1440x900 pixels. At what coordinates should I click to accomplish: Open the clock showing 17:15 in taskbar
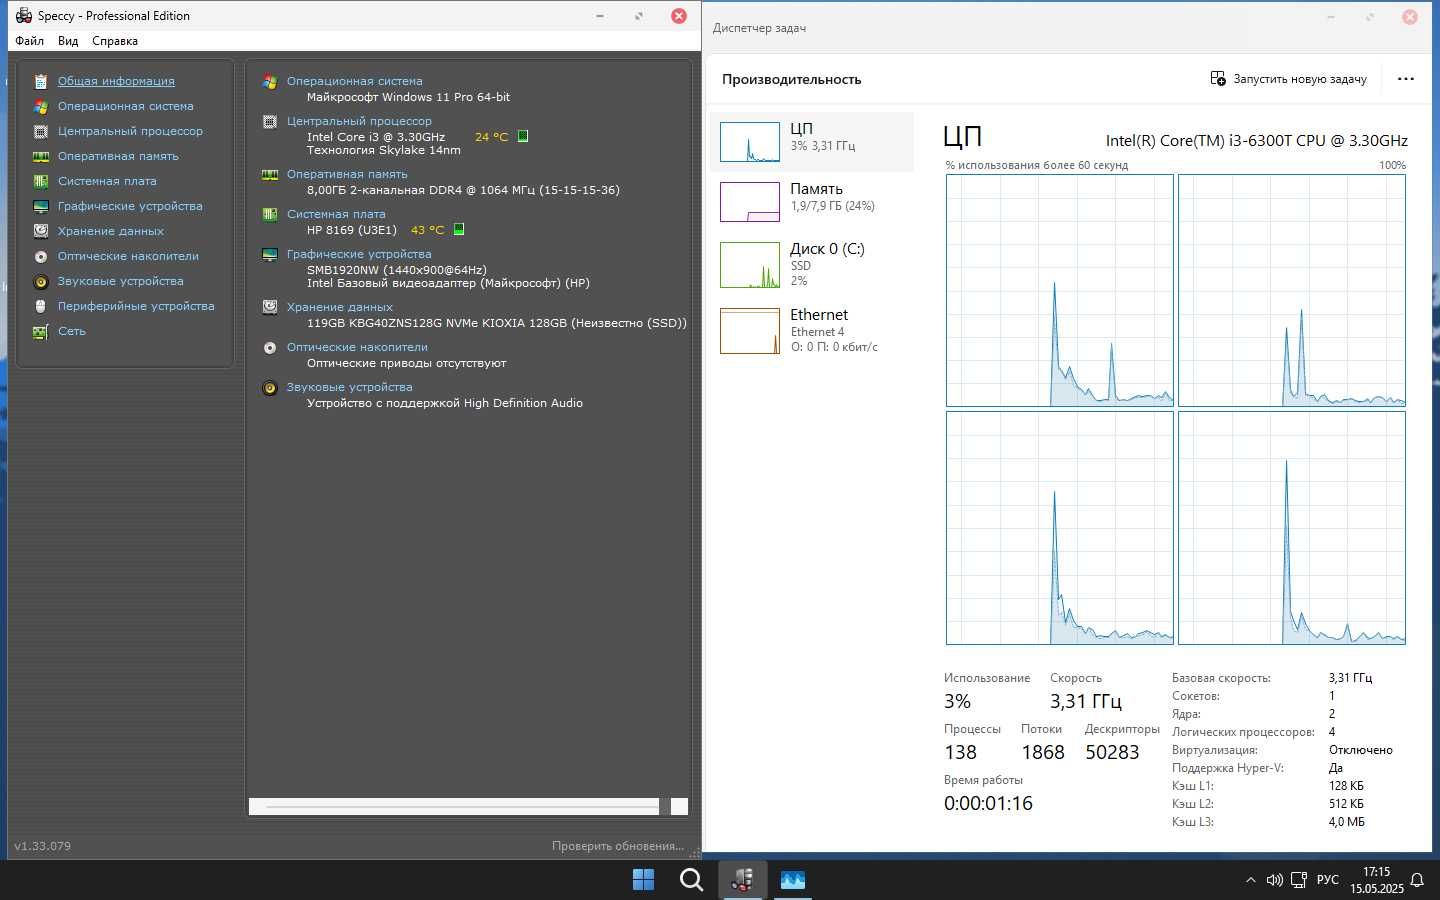[x=1377, y=880]
